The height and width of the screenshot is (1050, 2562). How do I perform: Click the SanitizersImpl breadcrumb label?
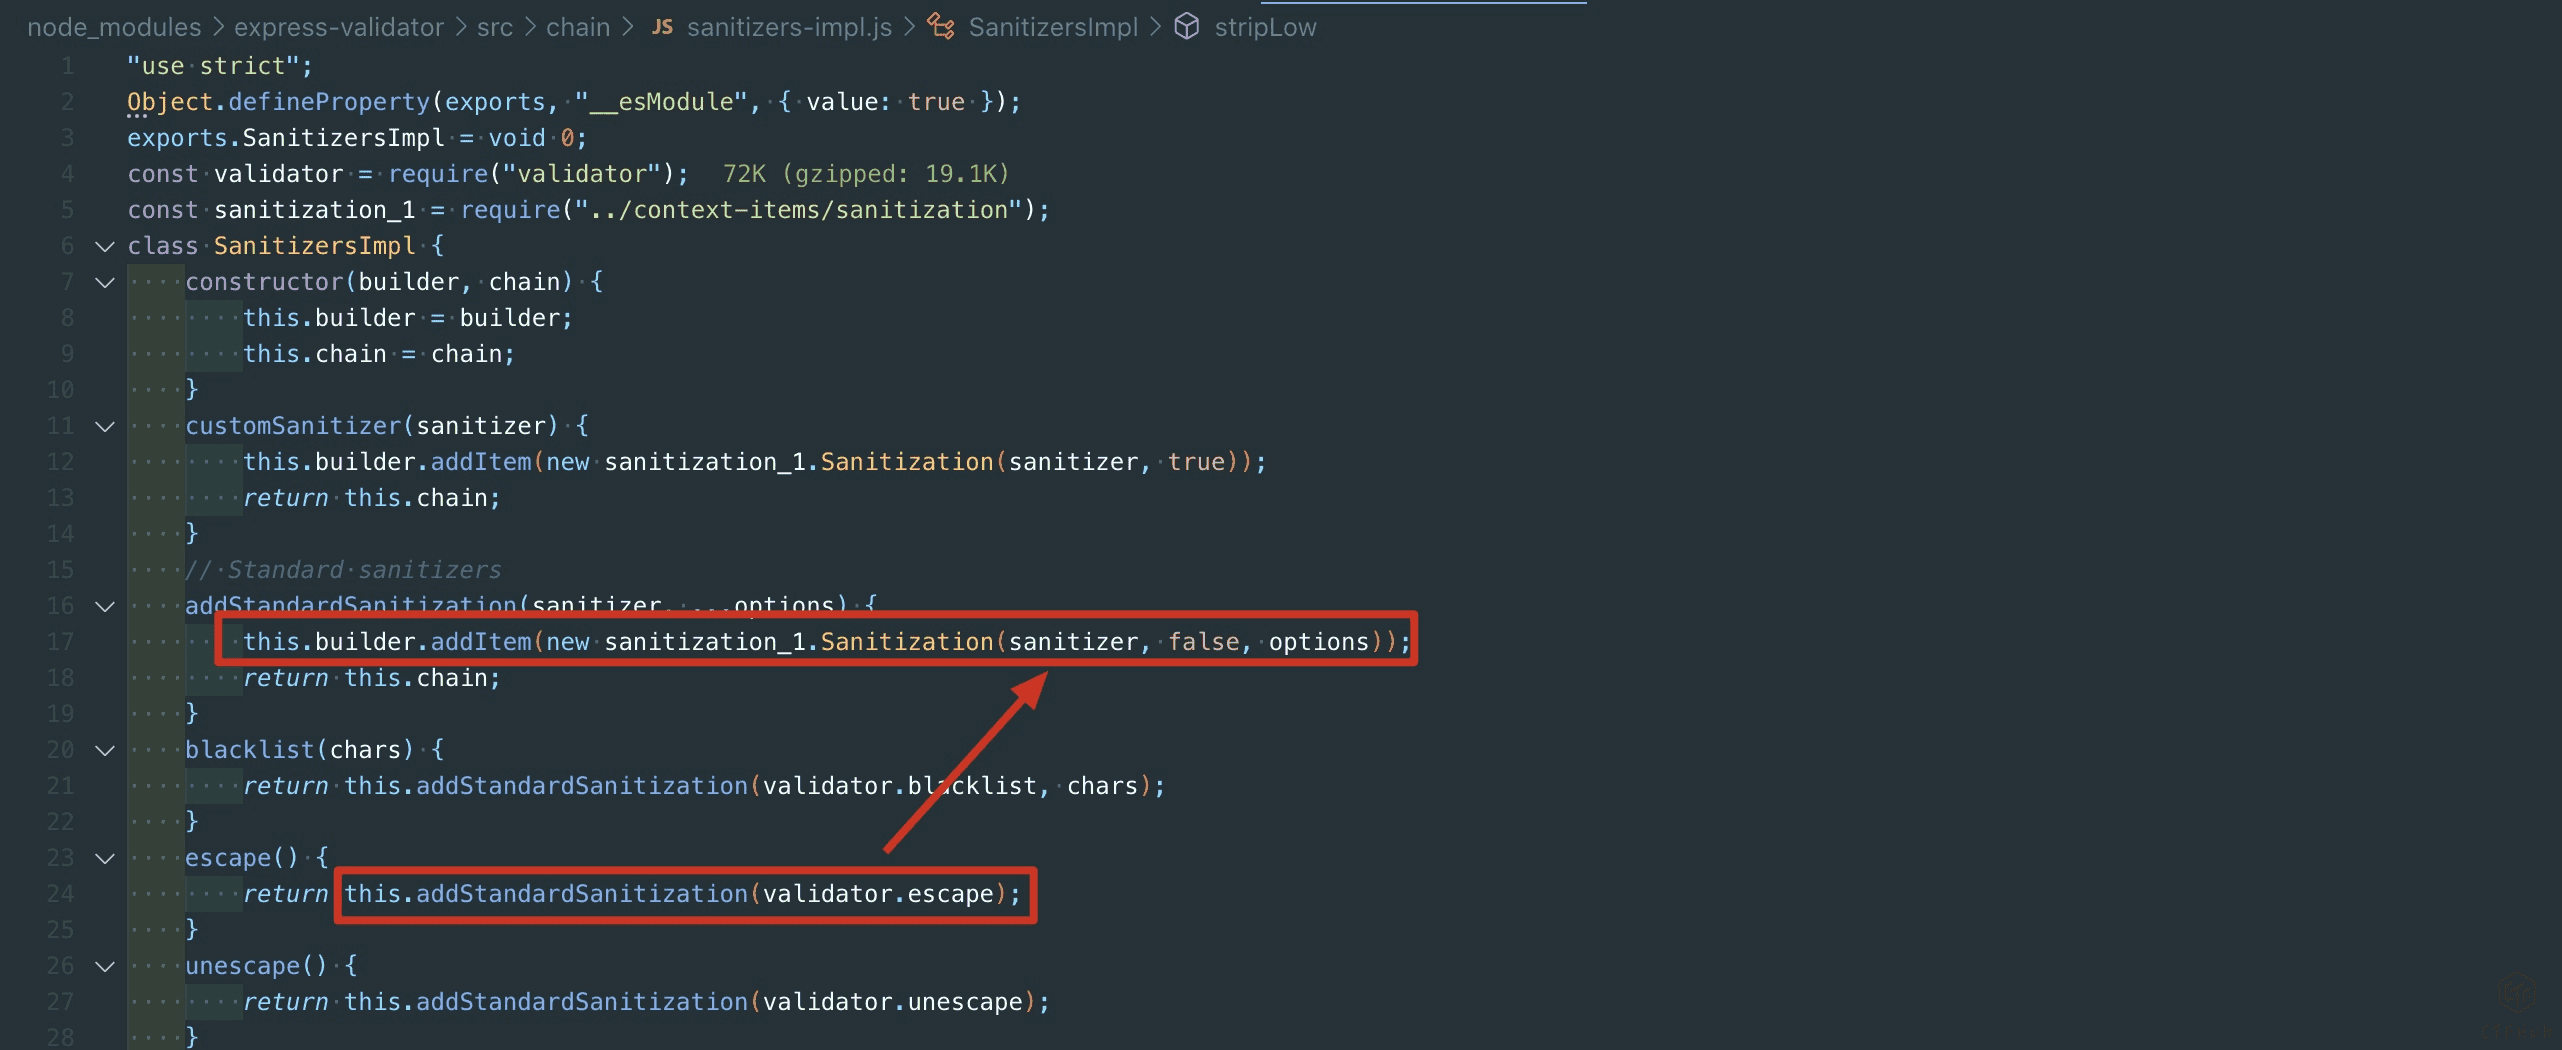tap(1053, 27)
